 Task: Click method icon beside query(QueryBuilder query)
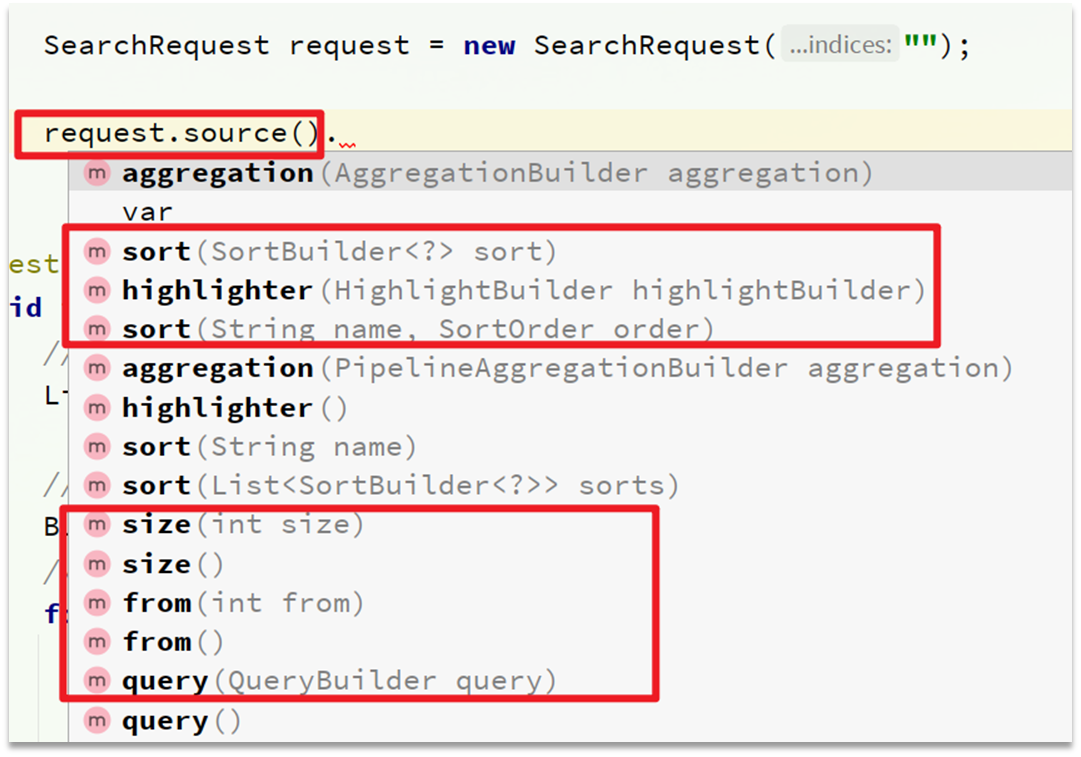(x=97, y=681)
